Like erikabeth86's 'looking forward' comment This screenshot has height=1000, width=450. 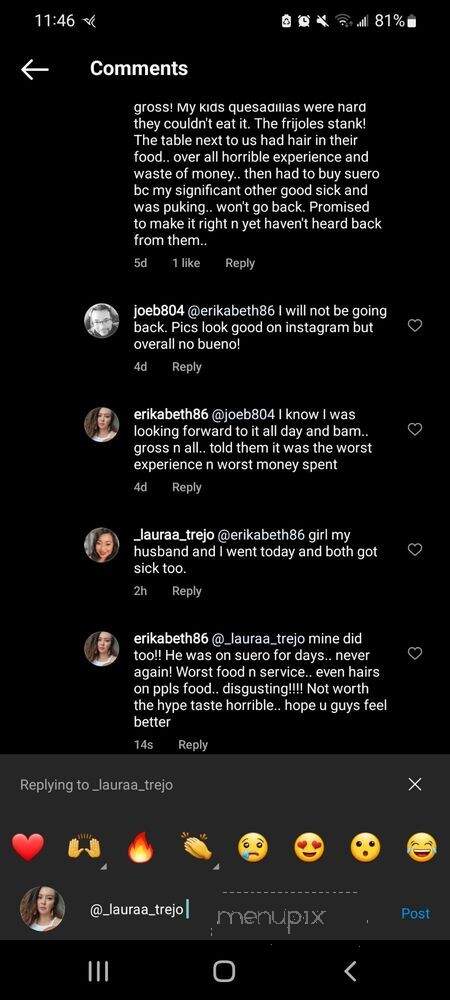point(414,430)
